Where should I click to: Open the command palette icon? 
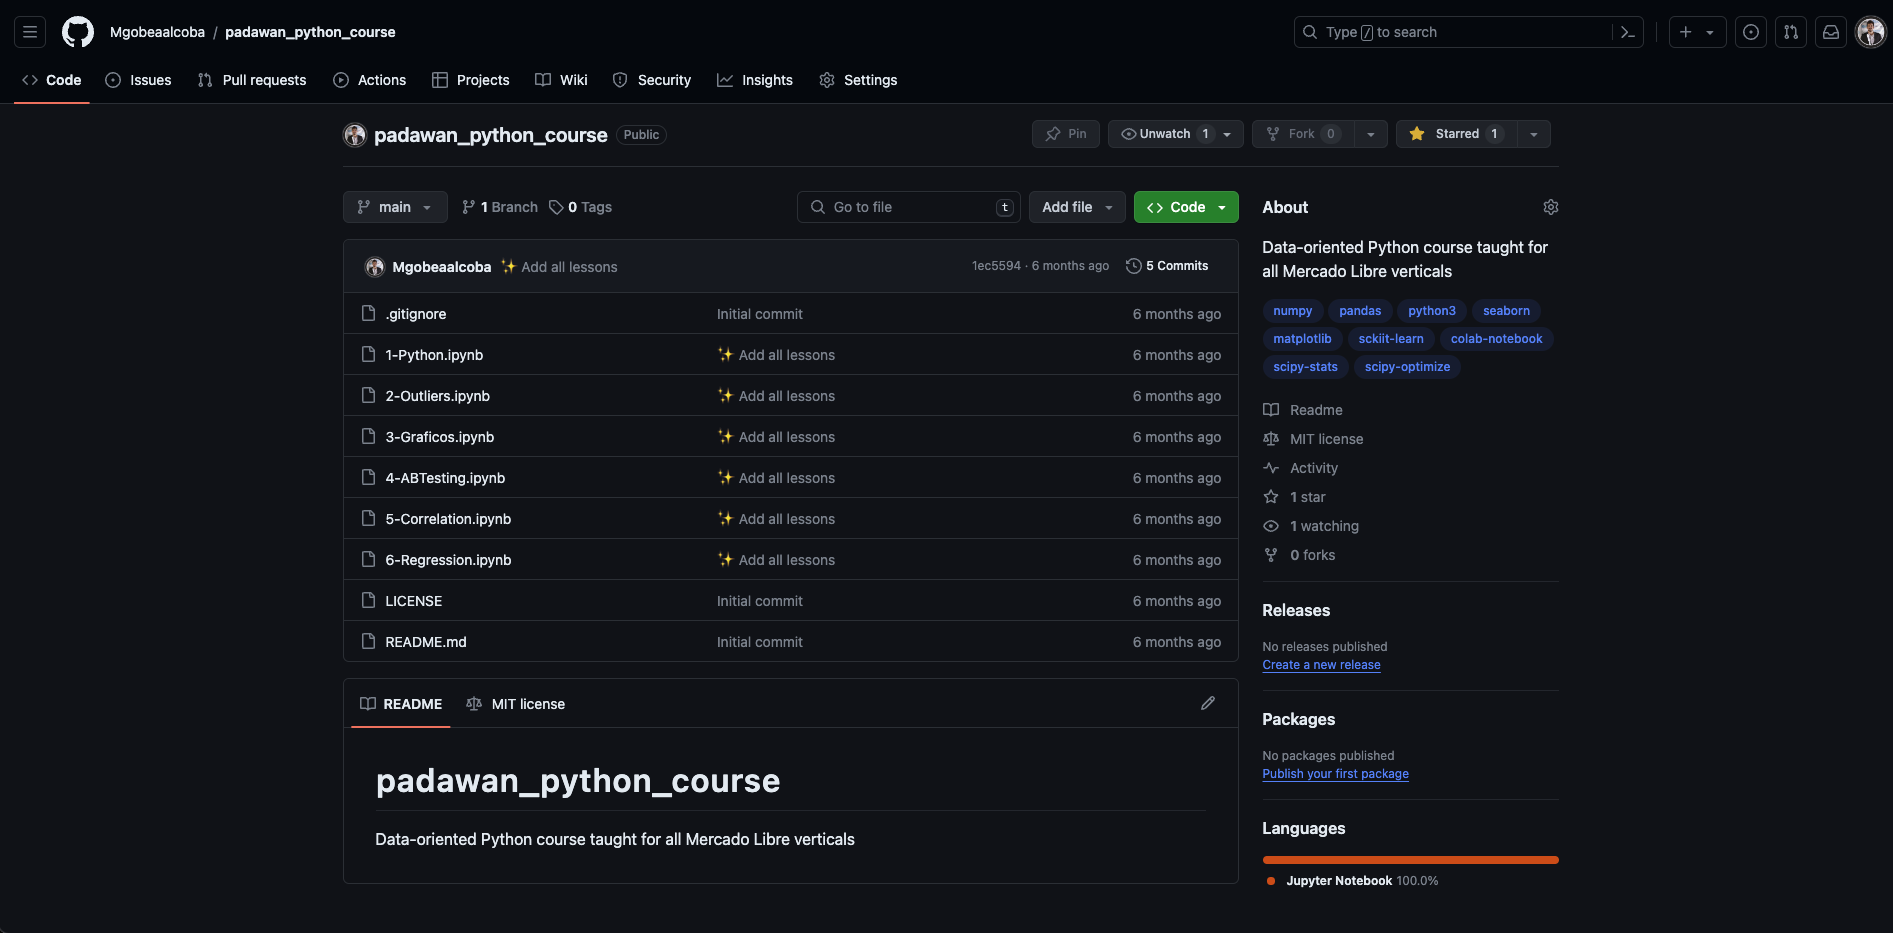pos(1628,32)
